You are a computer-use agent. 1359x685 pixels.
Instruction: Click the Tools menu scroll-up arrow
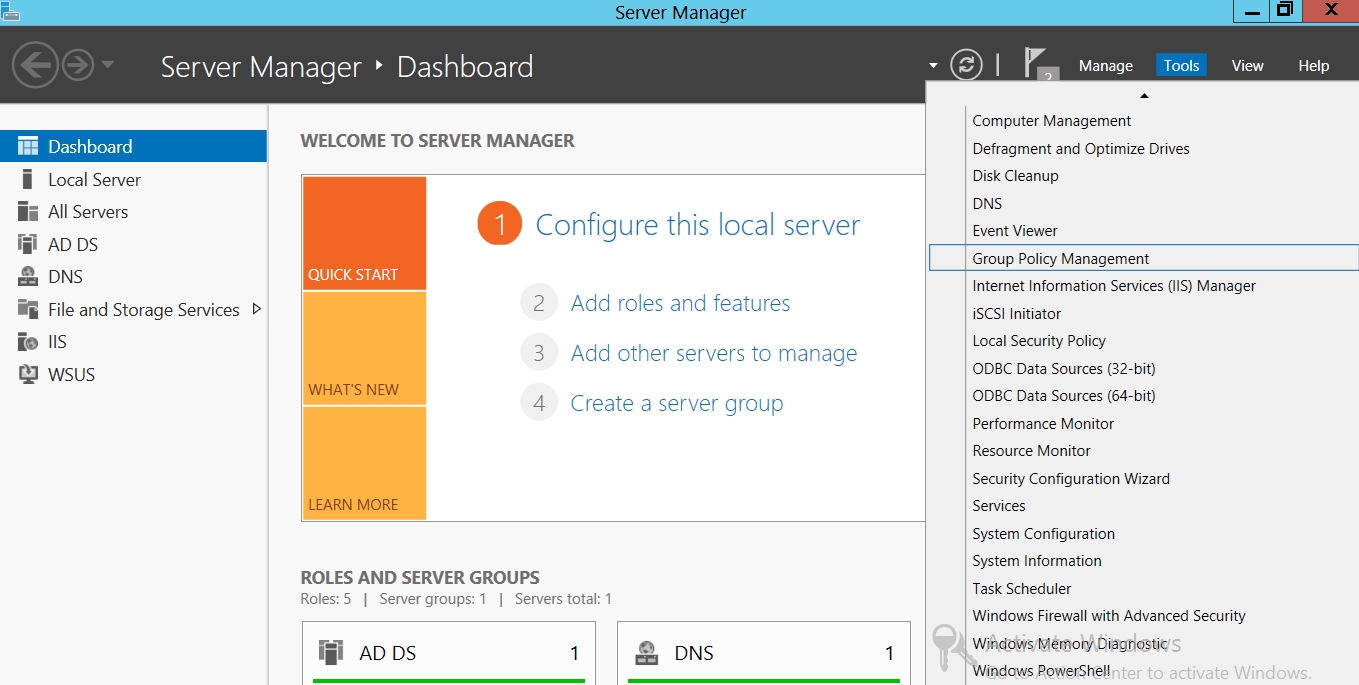pos(1144,96)
